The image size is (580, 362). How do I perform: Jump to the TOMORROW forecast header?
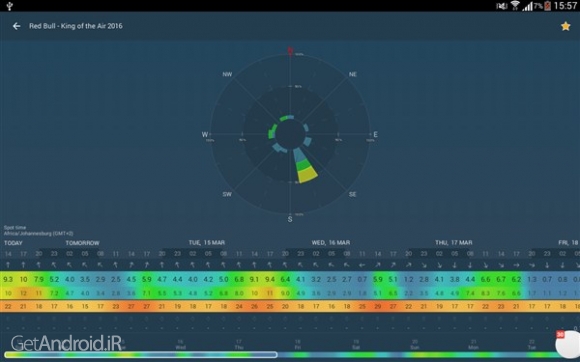(82, 243)
